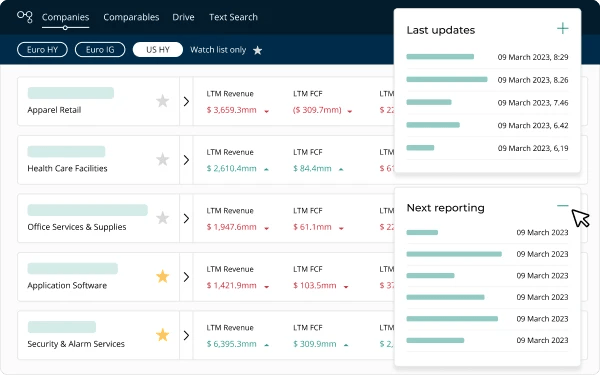Viewport: 600px width, 375px height.
Task: Expand the Health Care Facilities row chevron
Action: click(x=186, y=160)
